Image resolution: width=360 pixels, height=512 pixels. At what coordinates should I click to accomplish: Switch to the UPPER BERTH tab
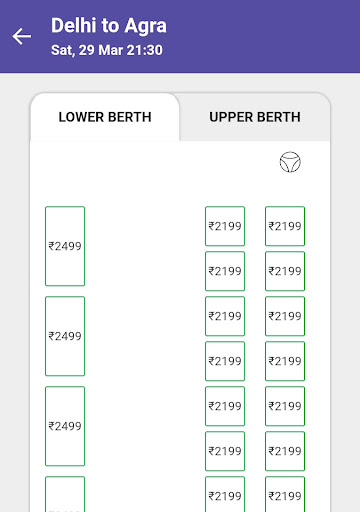(x=255, y=117)
